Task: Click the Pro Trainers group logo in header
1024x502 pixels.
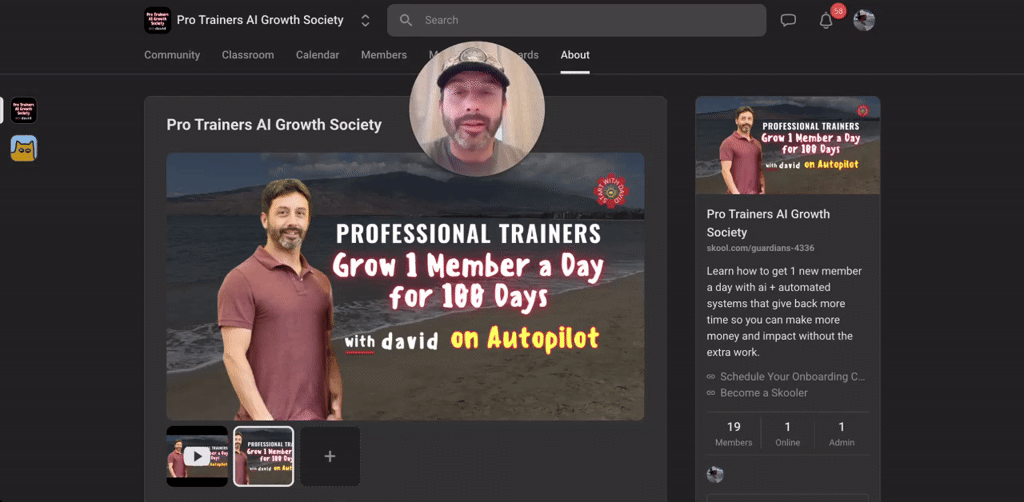Action: [157, 20]
